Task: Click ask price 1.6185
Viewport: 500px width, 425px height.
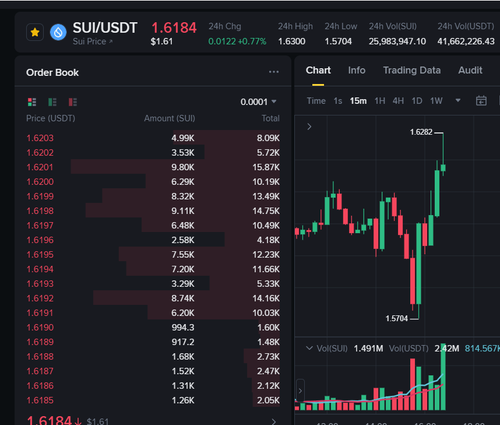Action: pos(40,400)
